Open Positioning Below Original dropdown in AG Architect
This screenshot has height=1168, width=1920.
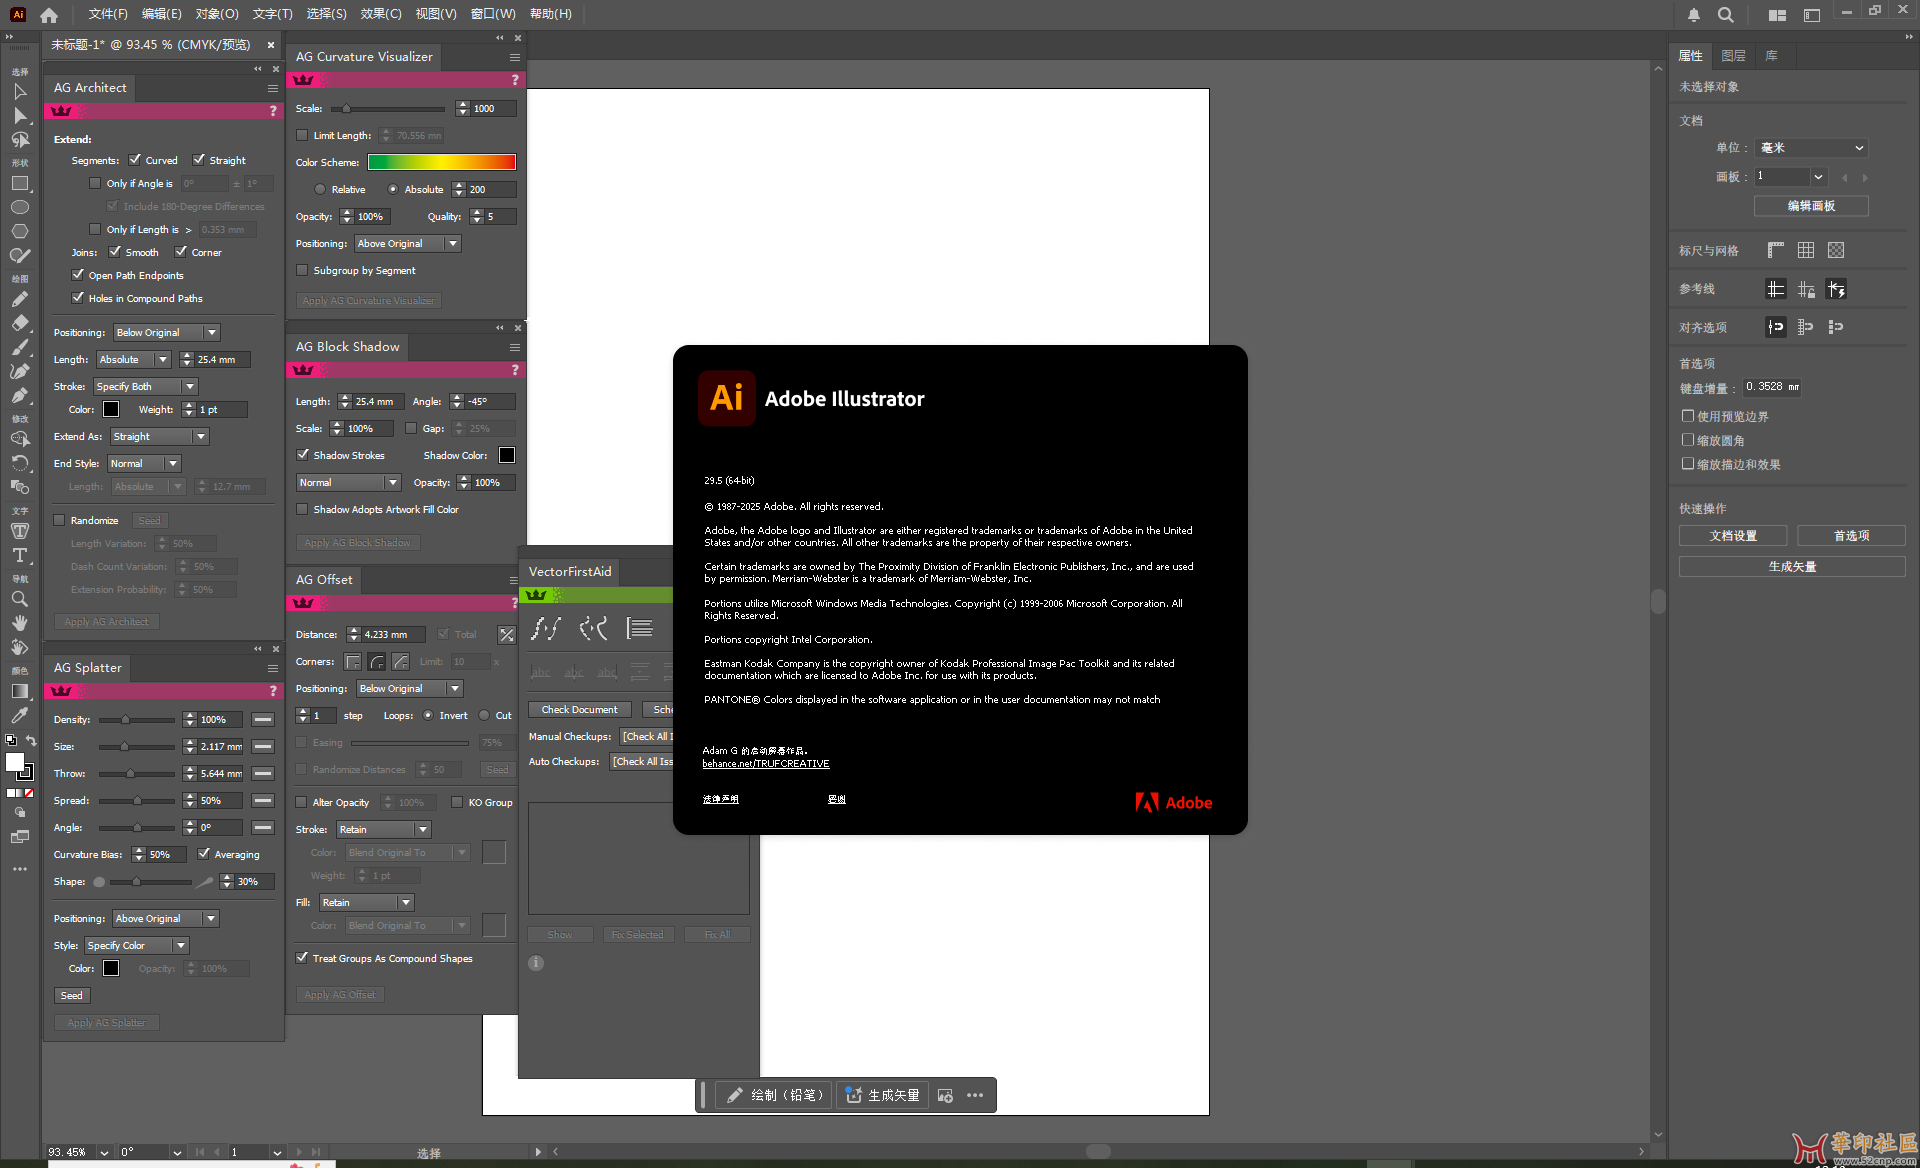166,332
